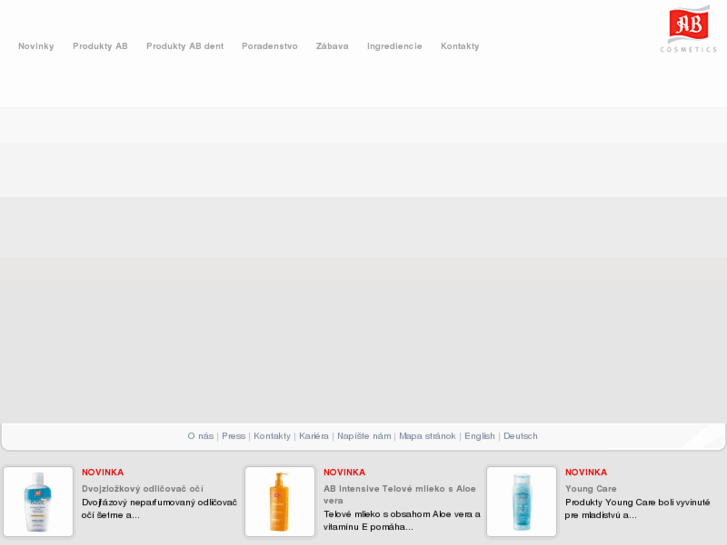The image size is (727, 545).
Task: Open the Dvojzložkový odličovač očí headline
Action: [x=142, y=489]
